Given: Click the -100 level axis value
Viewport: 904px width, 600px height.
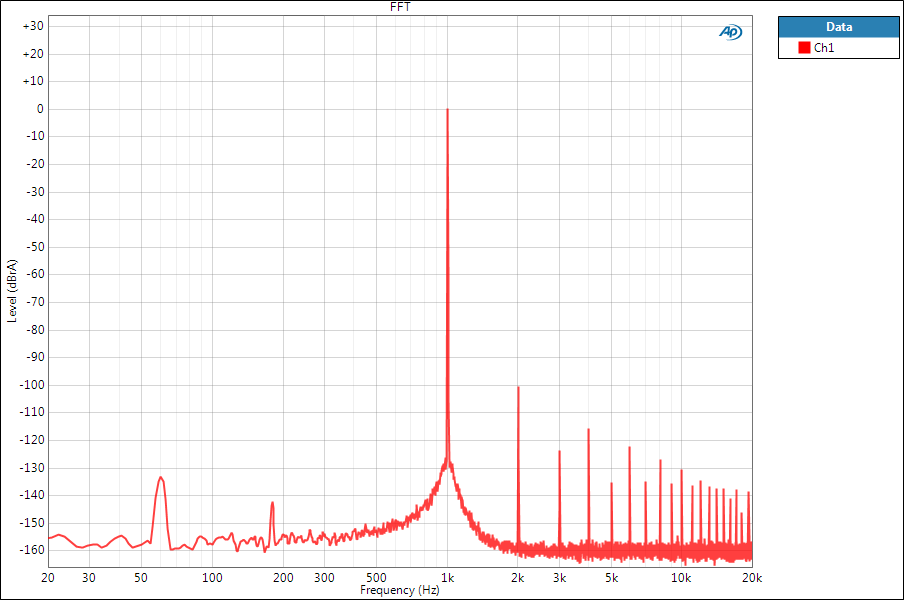Looking at the screenshot, I should pos(32,384).
